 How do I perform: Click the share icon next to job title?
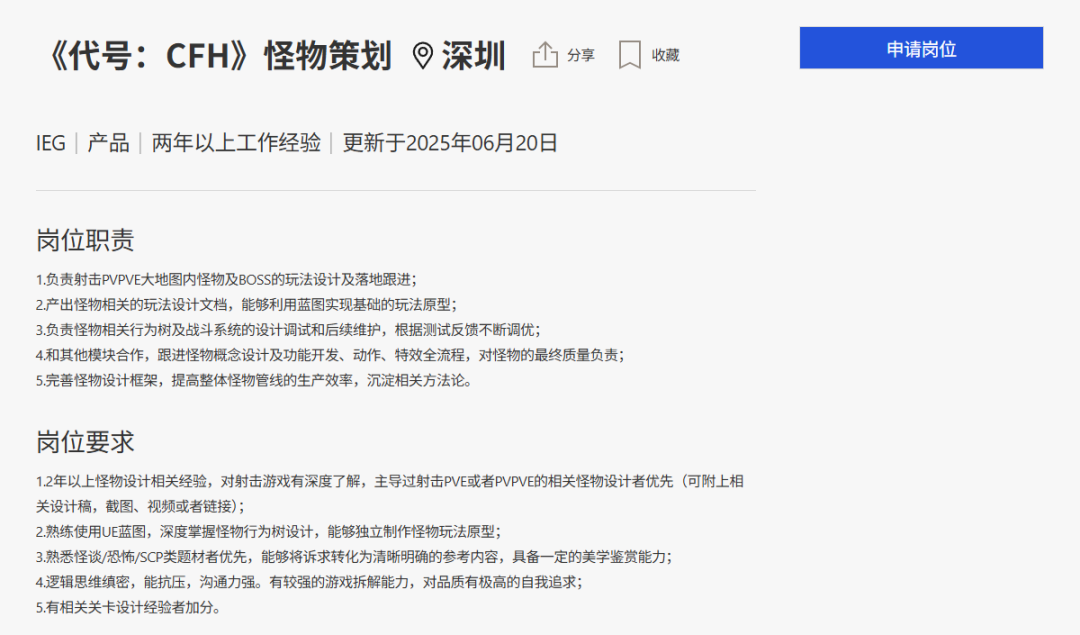point(545,55)
